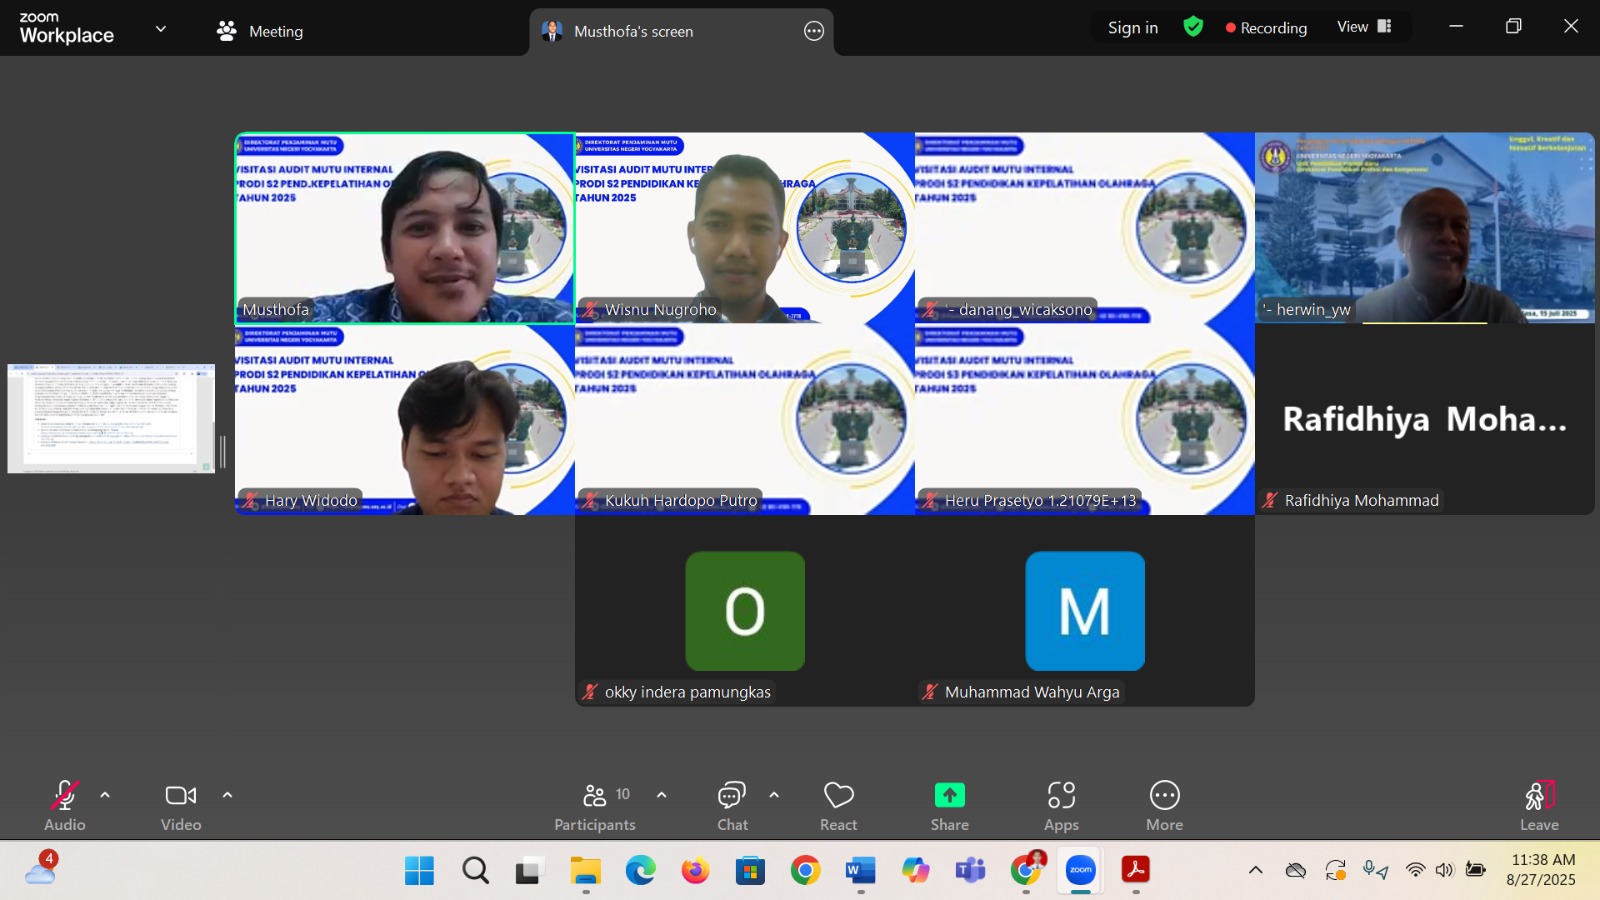Click the green Share screen icon
1600x900 pixels.
click(949, 796)
